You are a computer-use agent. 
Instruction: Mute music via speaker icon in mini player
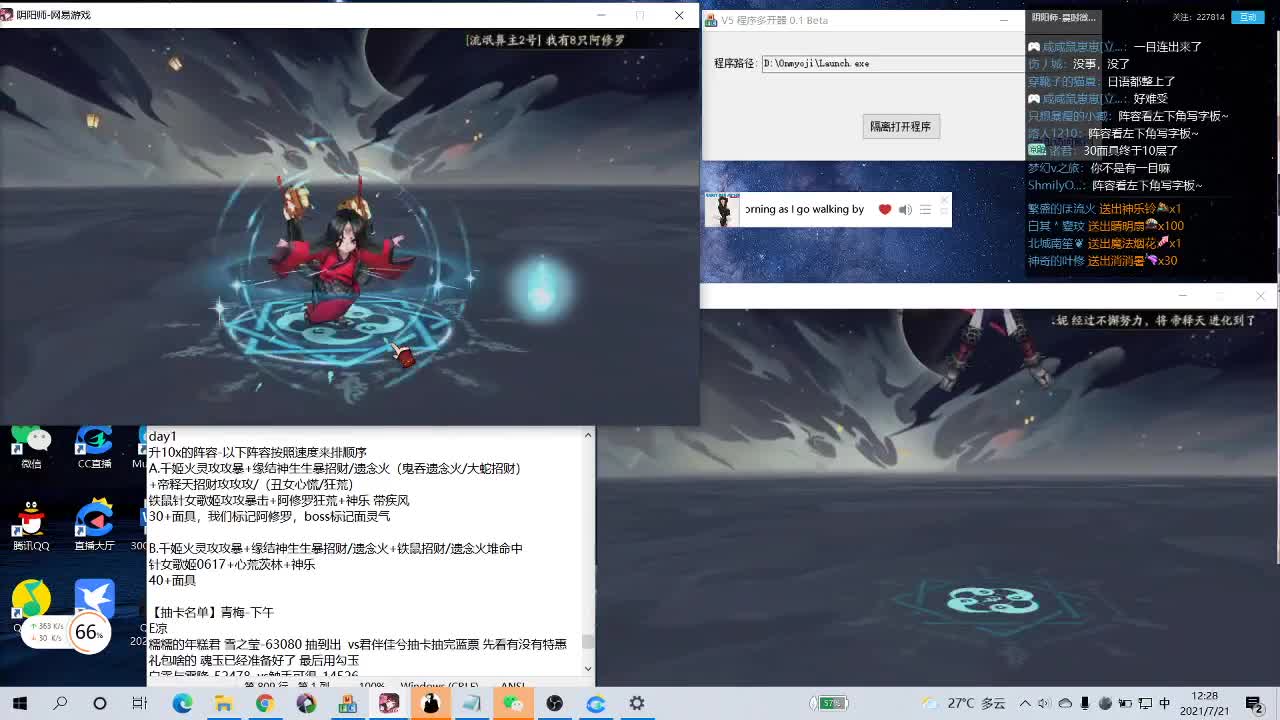tap(905, 210)
